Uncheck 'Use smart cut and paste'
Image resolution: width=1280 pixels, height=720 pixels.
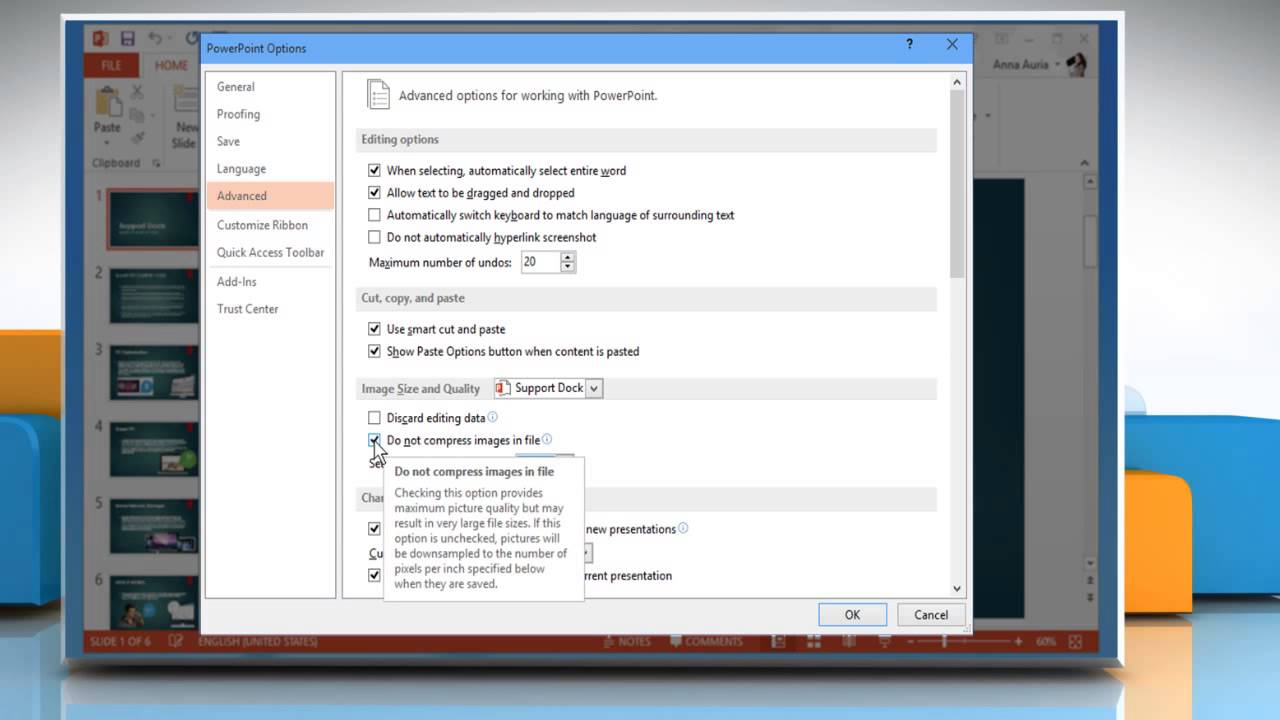pyautogui.click(x=374, y=329)
